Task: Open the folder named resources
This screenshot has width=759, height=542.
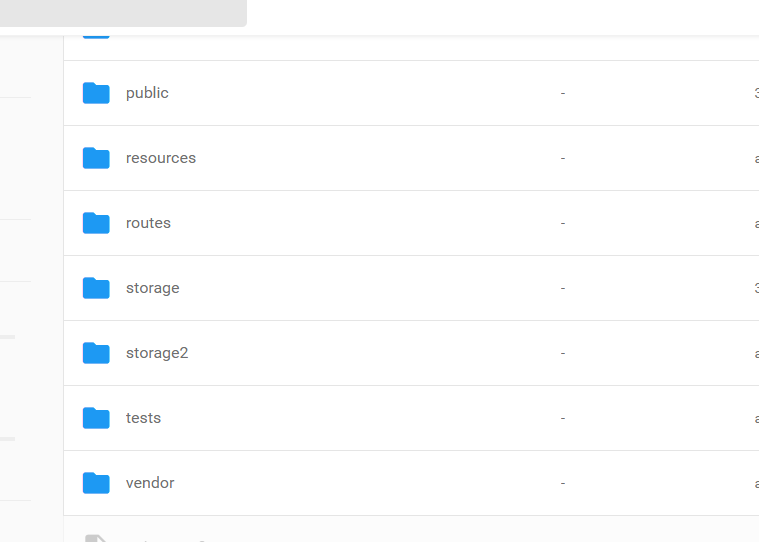Action: (x=161, y=158)
